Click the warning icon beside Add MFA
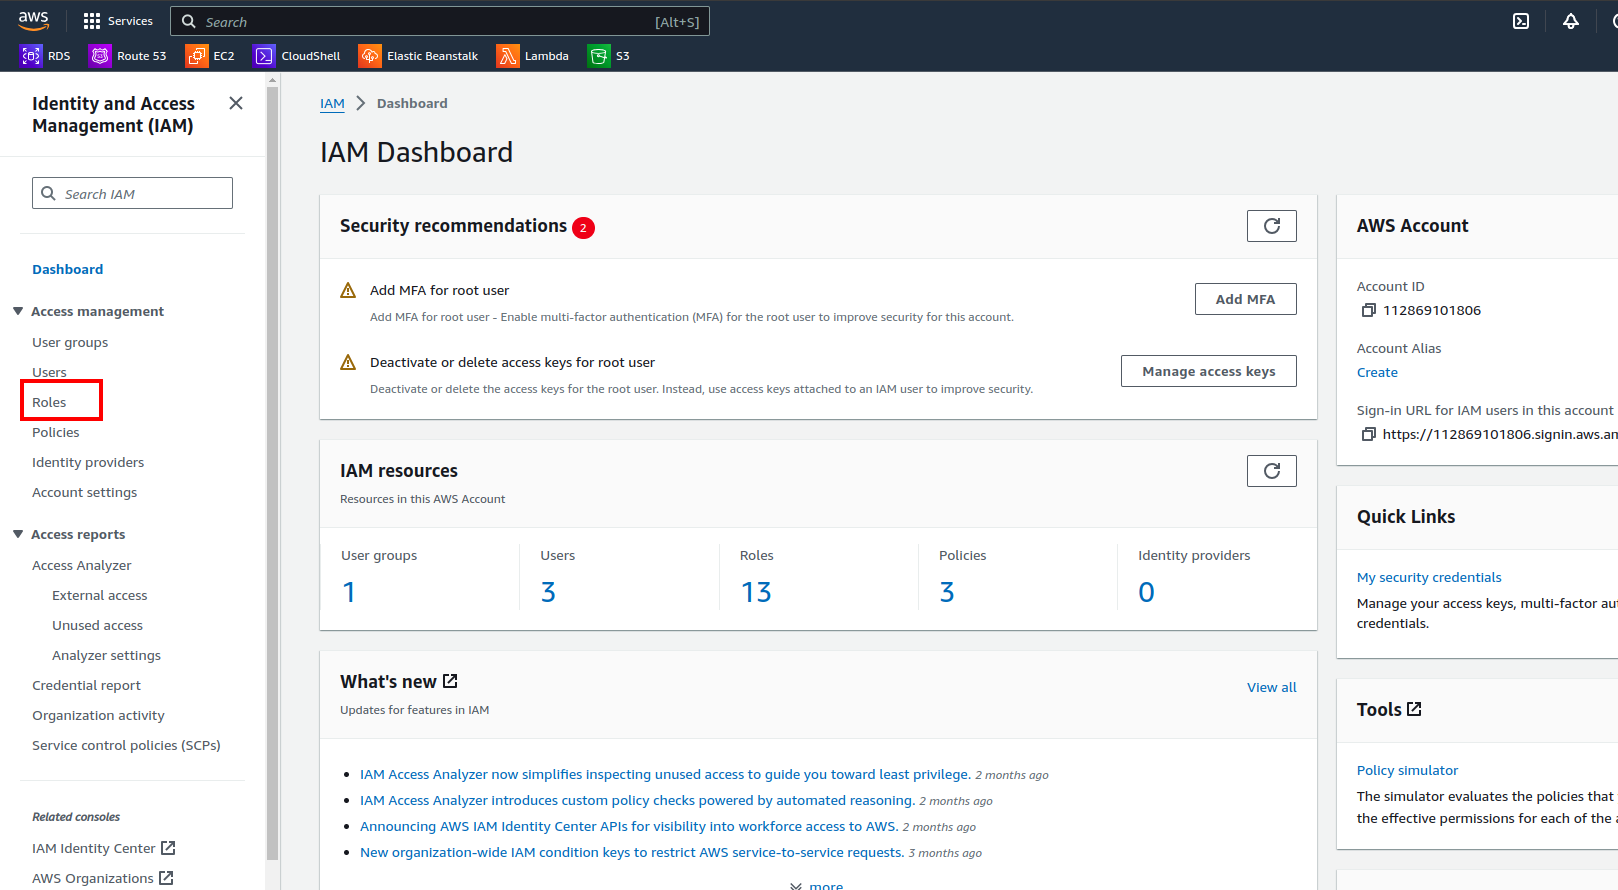The height and width of the screenshot is (890, 1618). coord(348,291)
